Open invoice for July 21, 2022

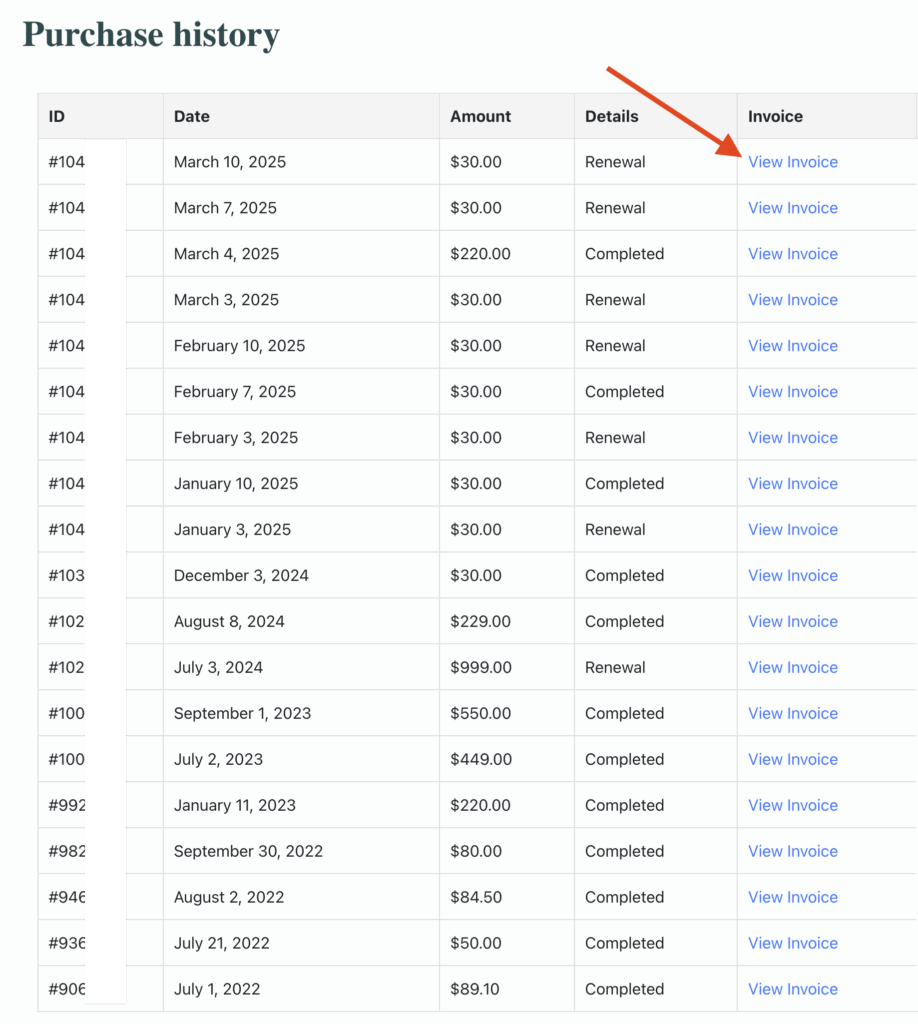point(792,944)
